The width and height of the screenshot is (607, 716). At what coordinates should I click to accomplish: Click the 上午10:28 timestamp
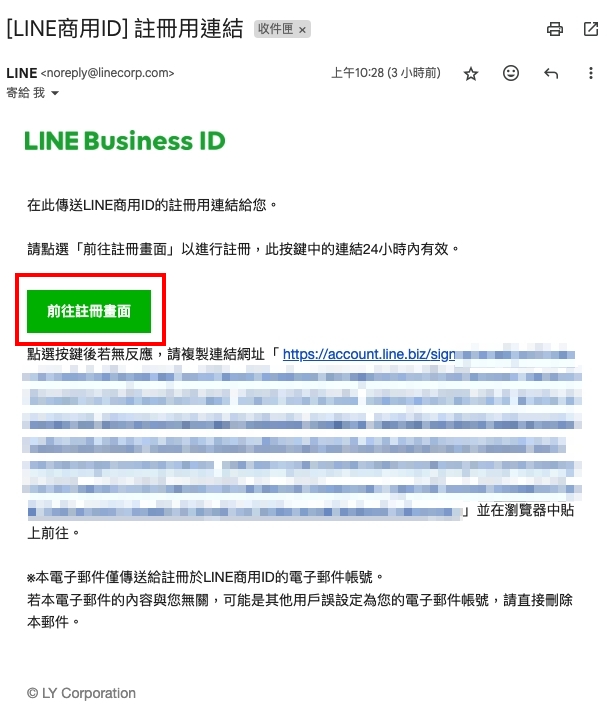point(386,73)
